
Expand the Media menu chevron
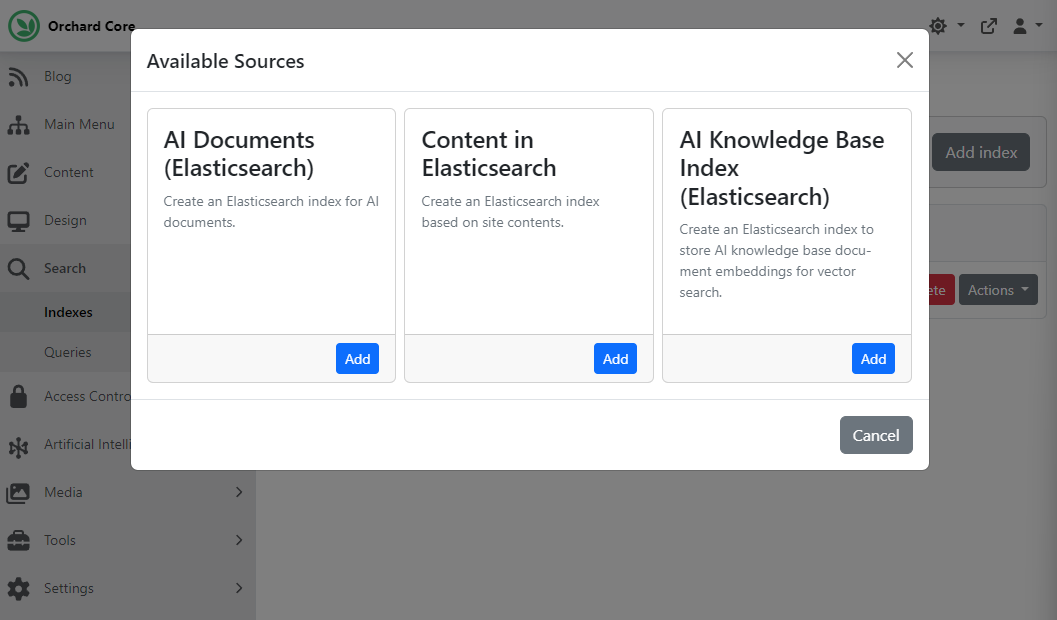[x=239, y=492]
